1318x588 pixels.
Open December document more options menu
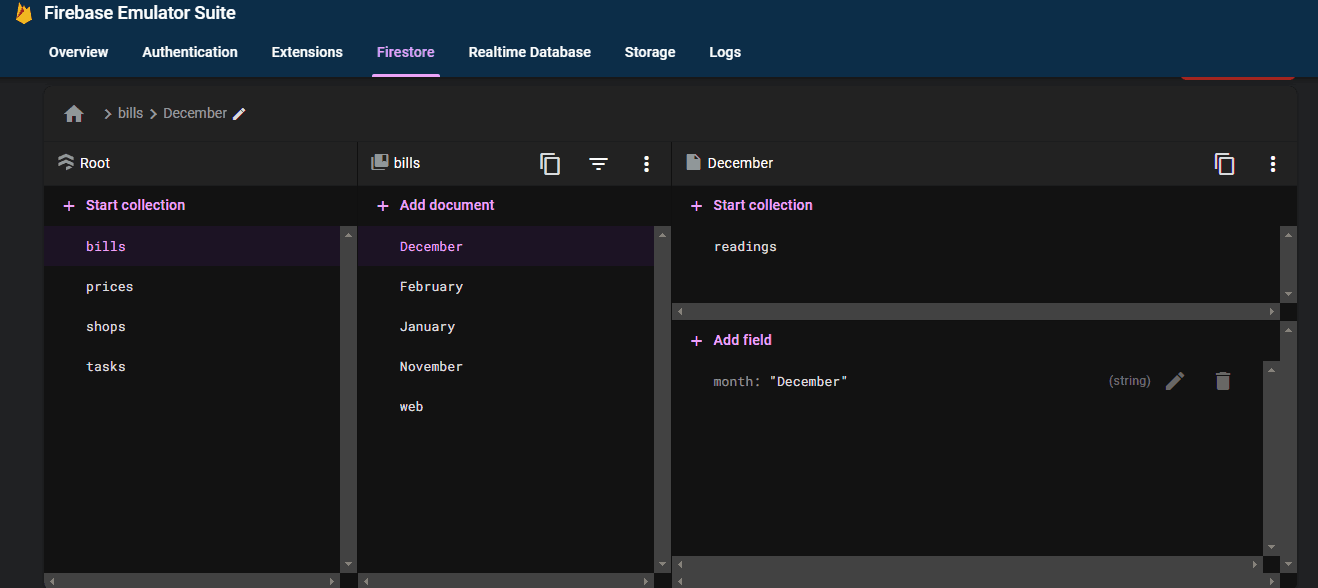pos(1272,164)
